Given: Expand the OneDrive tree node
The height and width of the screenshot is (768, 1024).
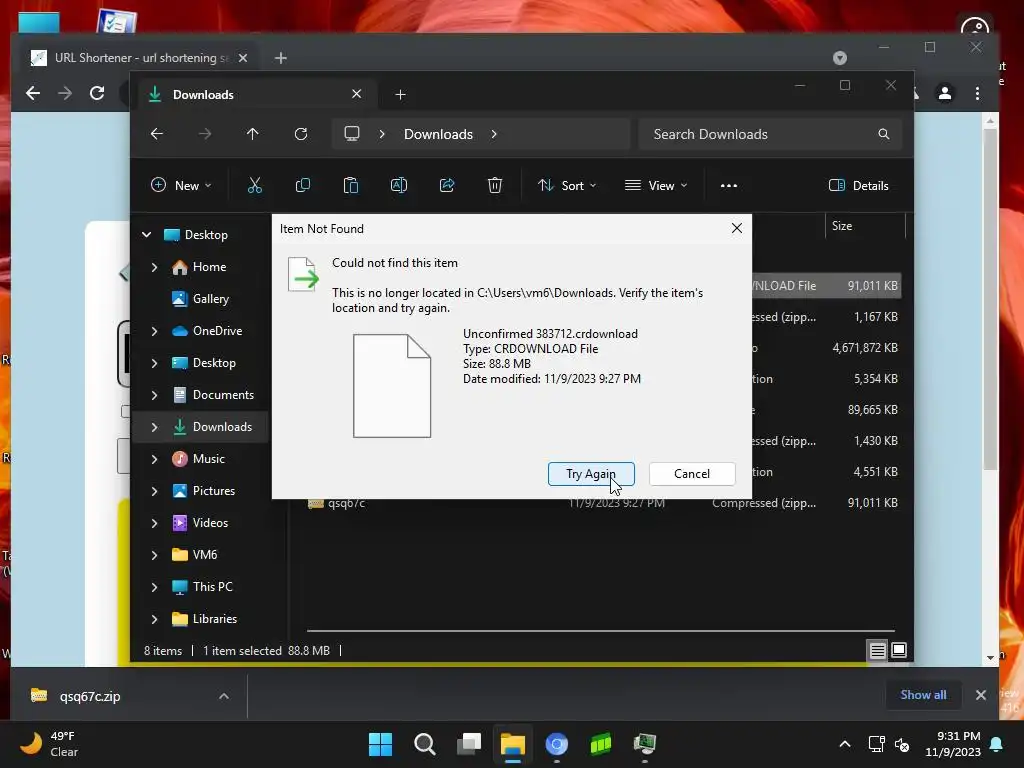Looking at the screenshot, I should (x=154, y=330).
